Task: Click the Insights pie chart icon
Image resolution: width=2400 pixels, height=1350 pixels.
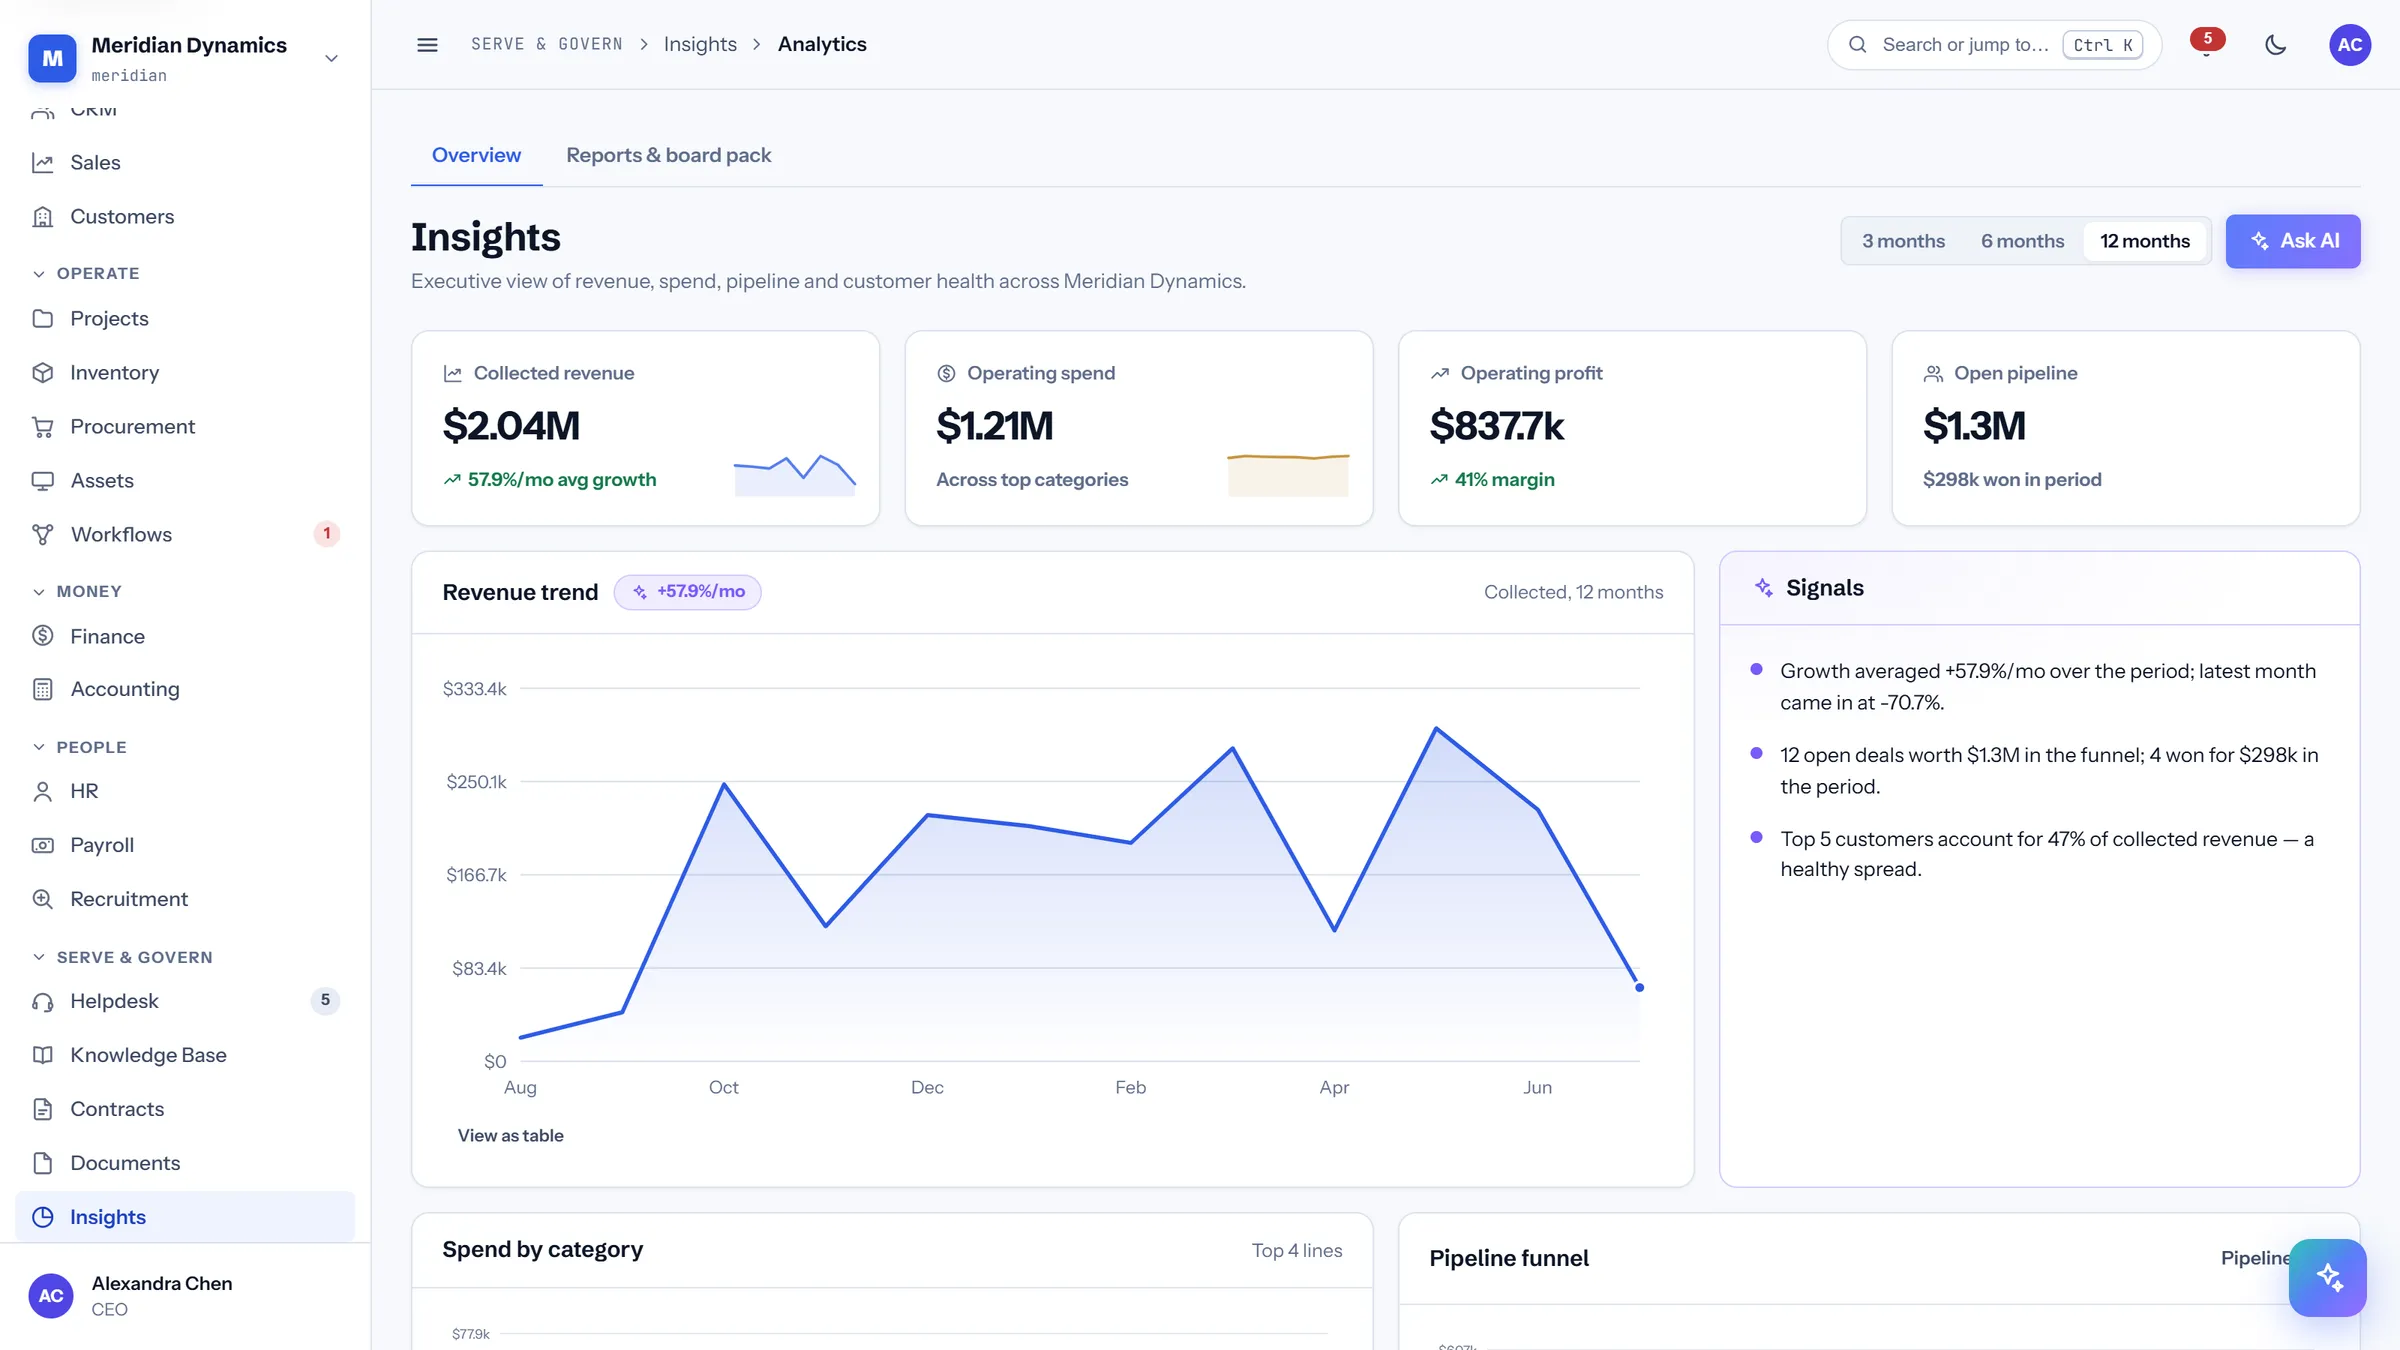Action: (42, 1217)
